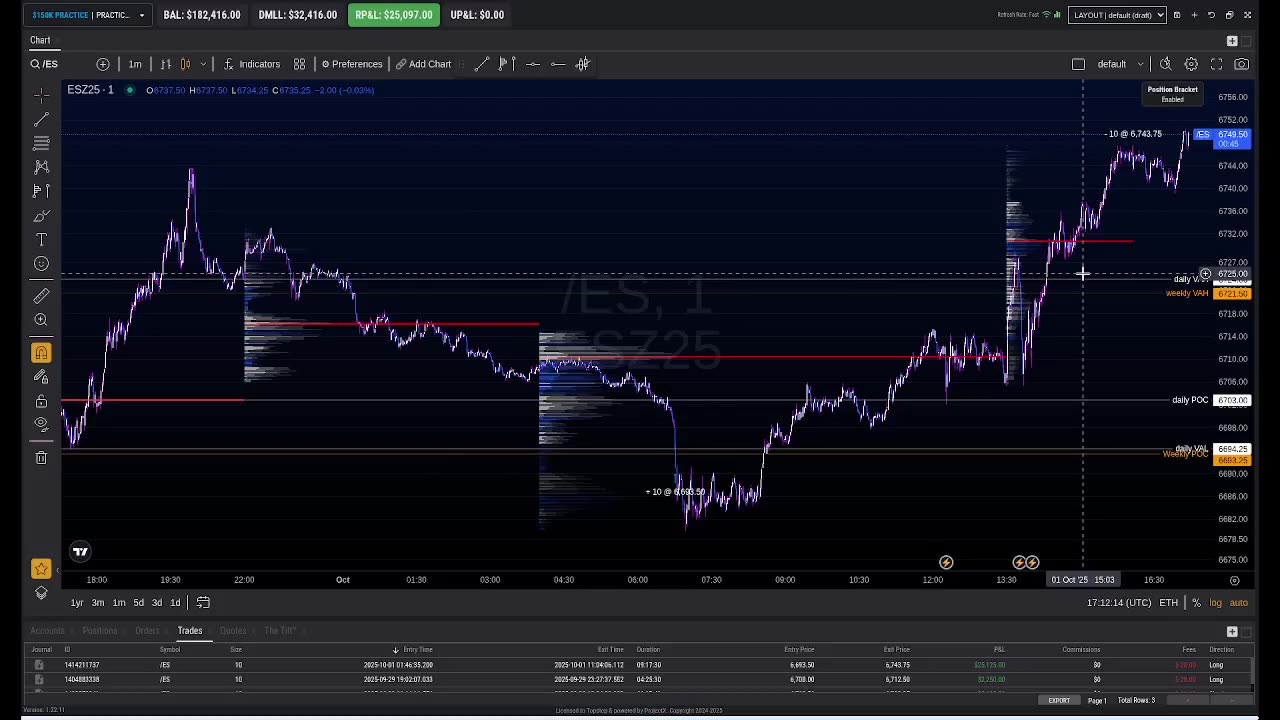Viewport: 1280px width, 720px height.
Task: Click the EXPORT button
Action: point(1059,701)
